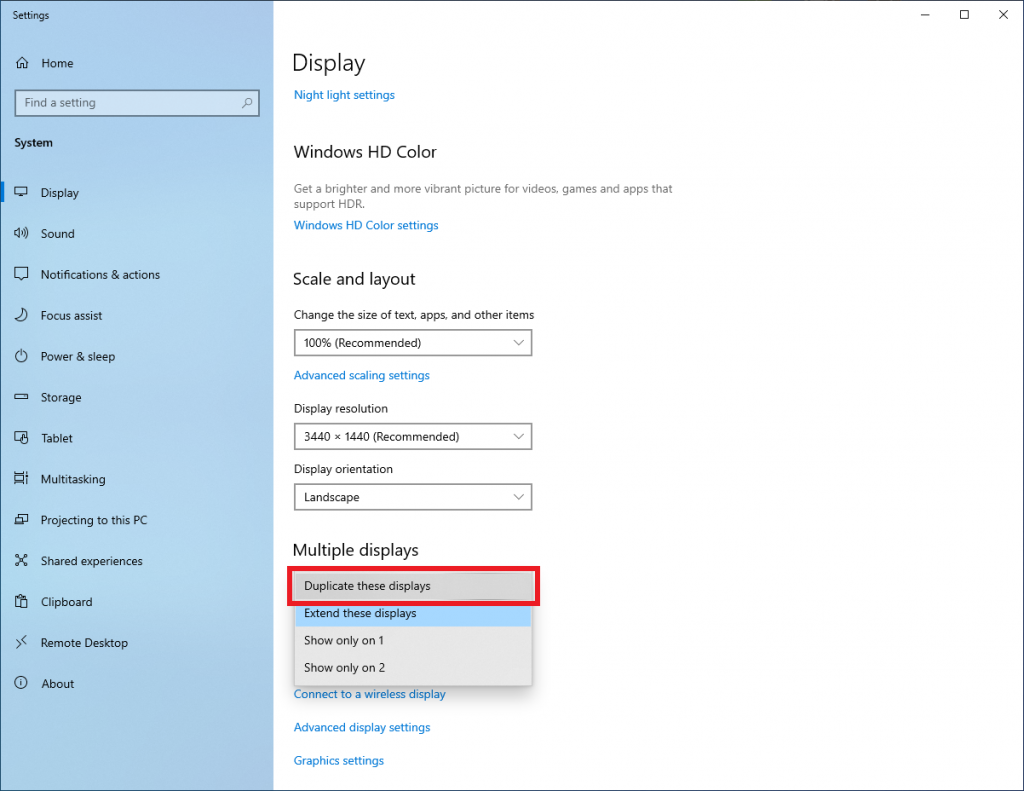
Task: Click the search magnifier icon
Action: 247,103
